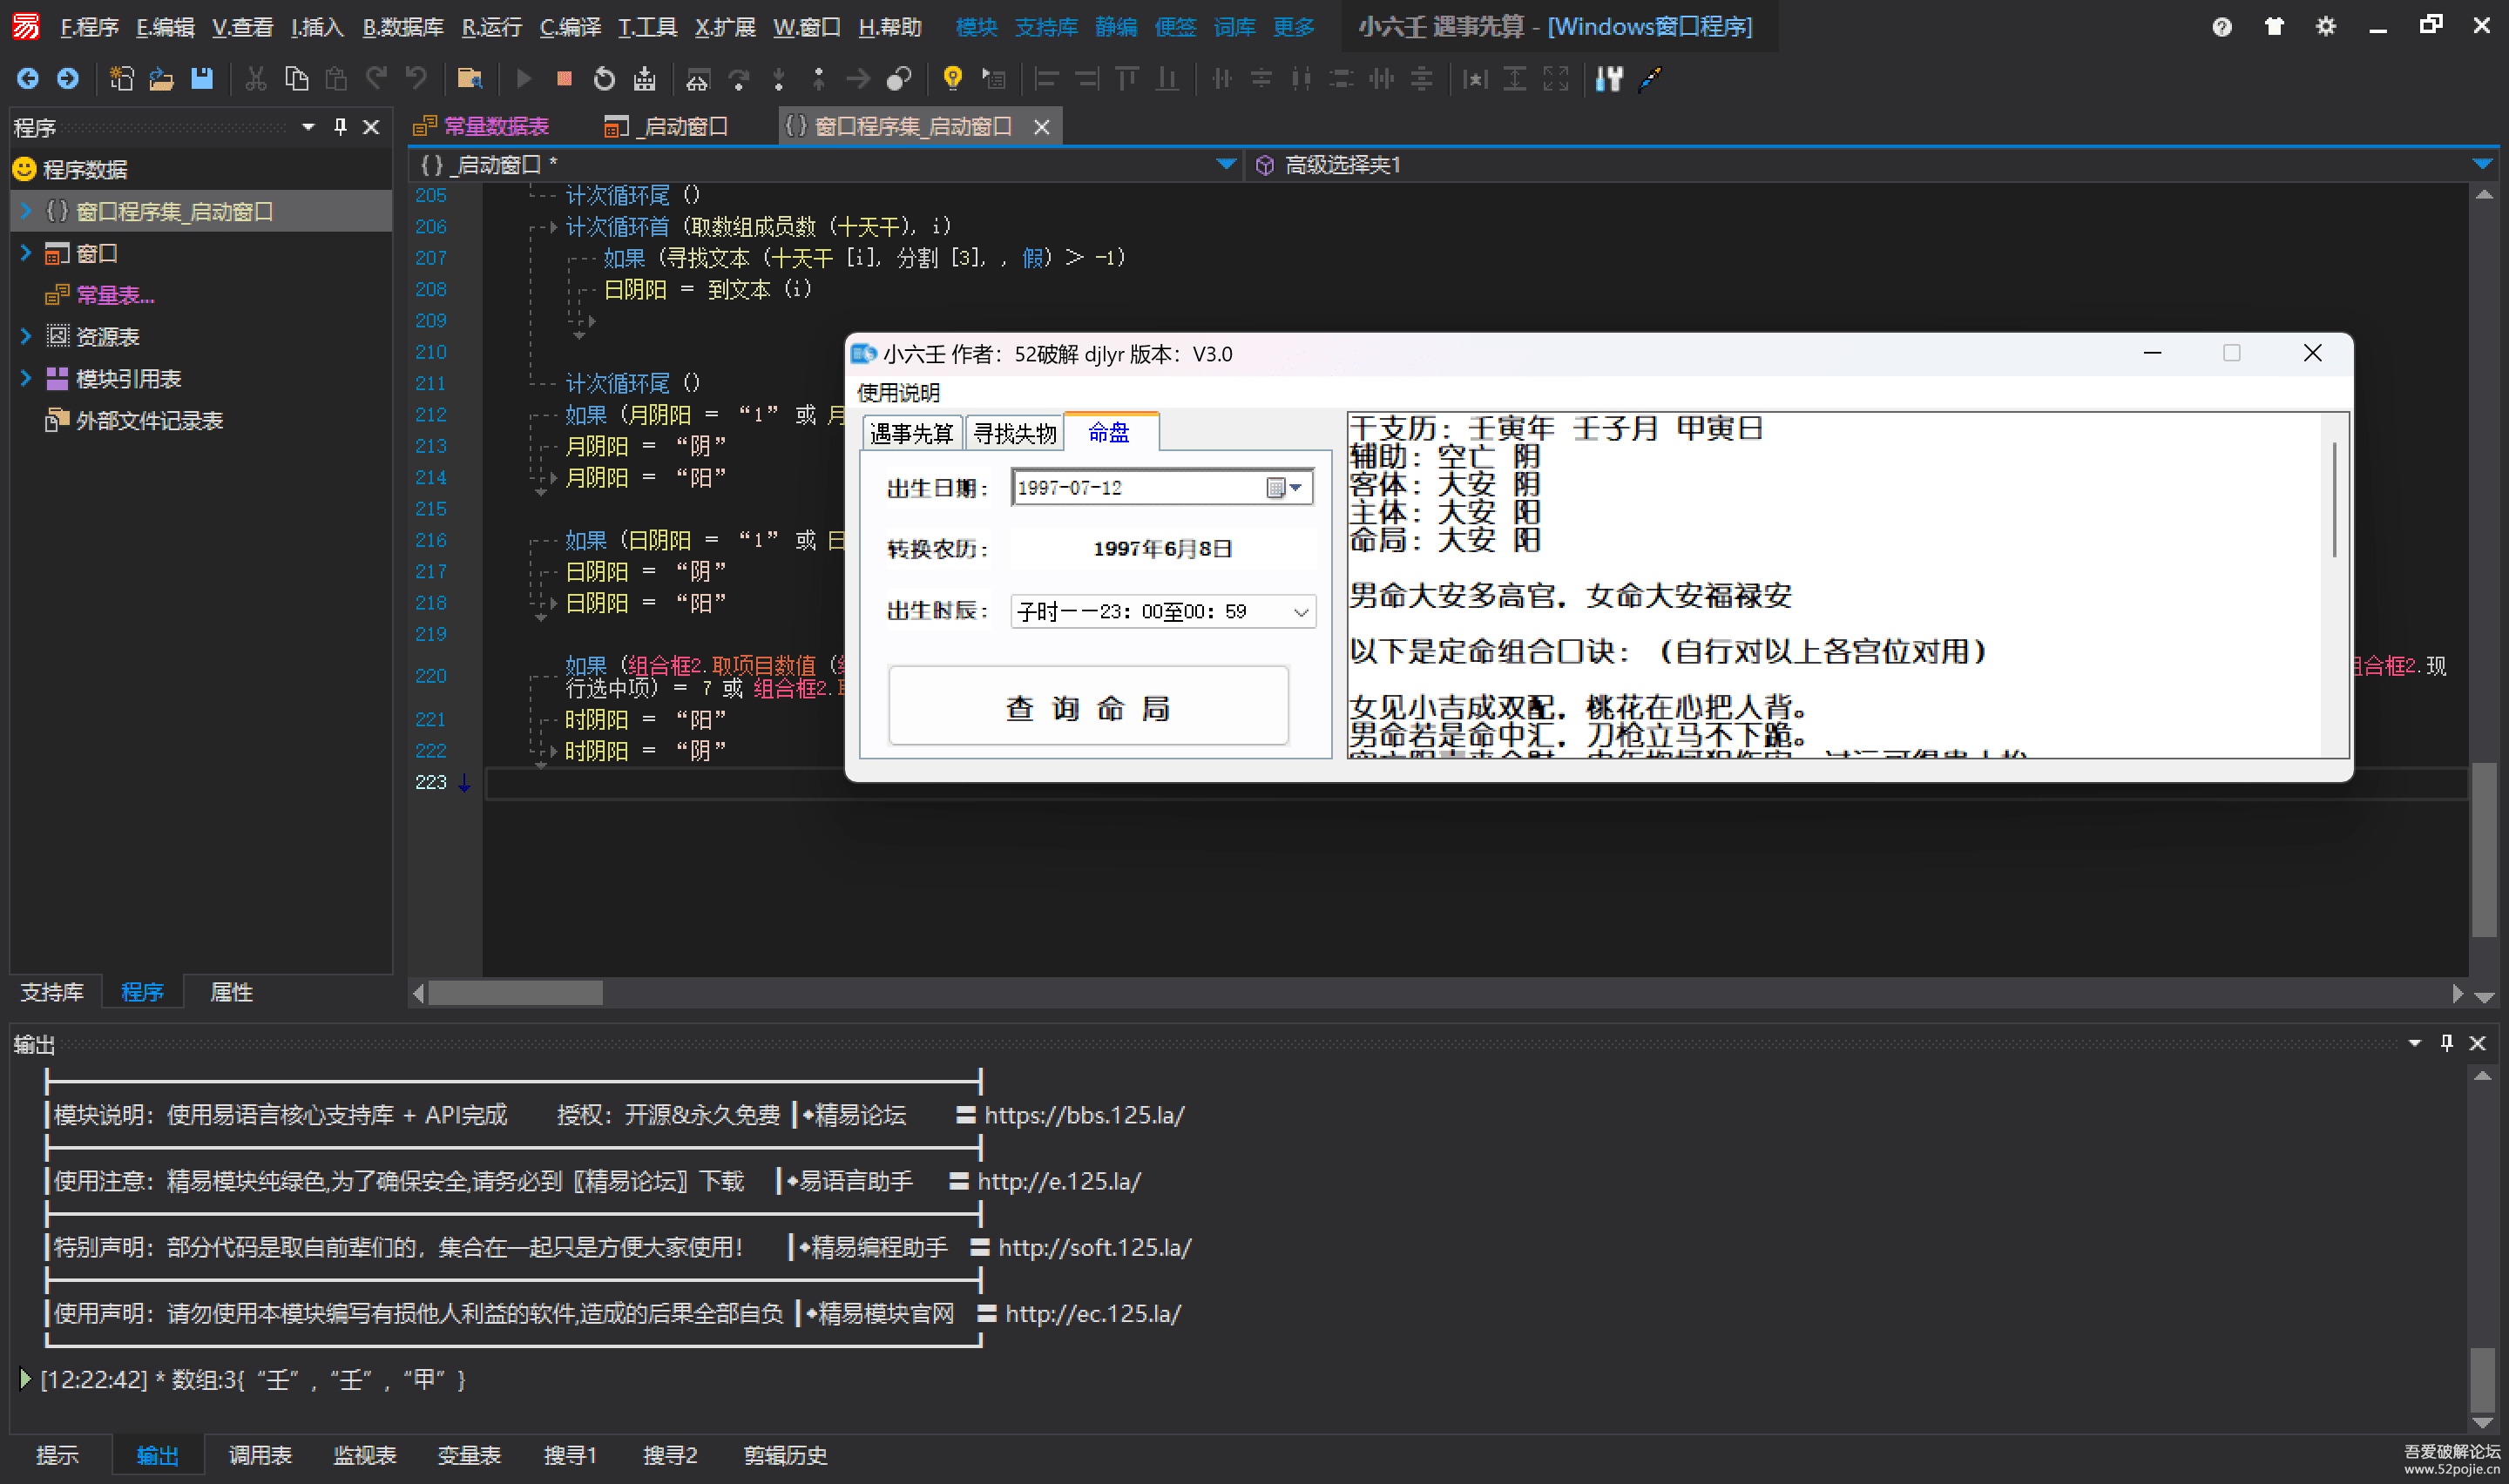Click the 查询命局 button
This screenshot has height=1484, width=2509.
1088,707
